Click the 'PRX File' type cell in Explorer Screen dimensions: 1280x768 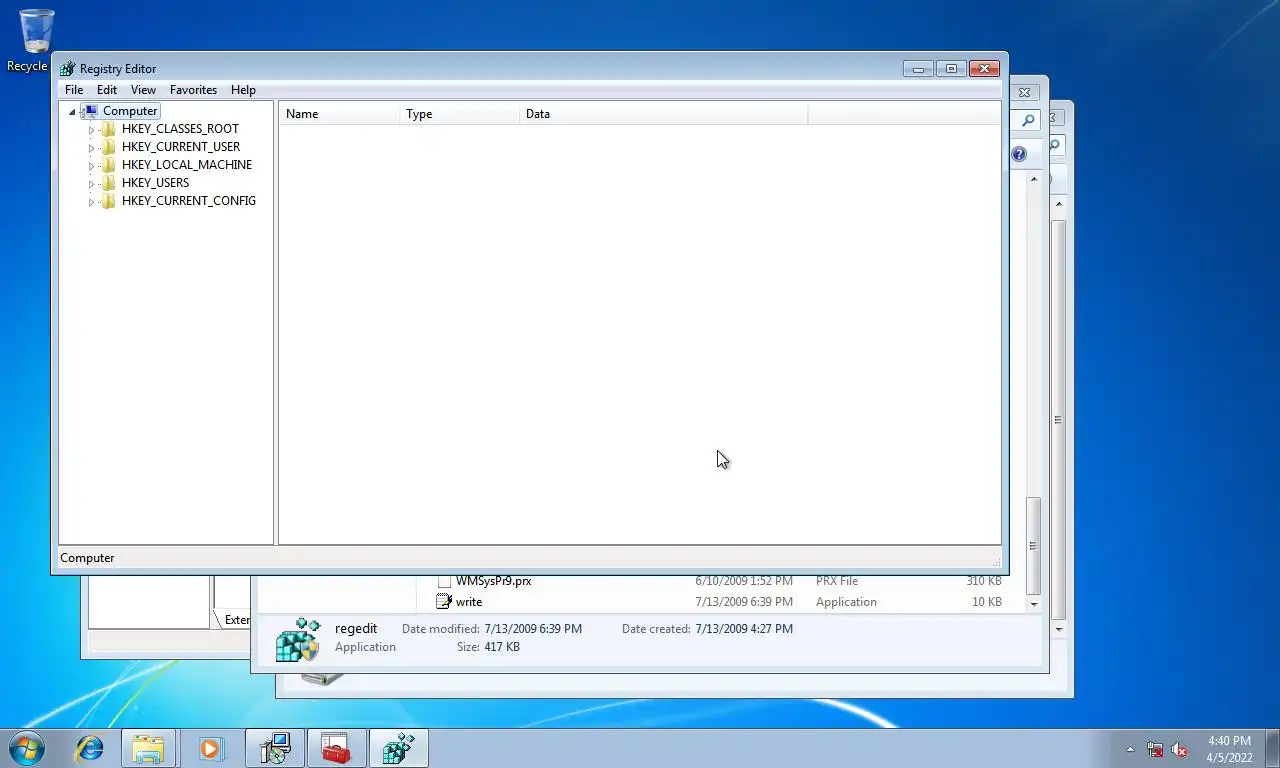(837, 581)
